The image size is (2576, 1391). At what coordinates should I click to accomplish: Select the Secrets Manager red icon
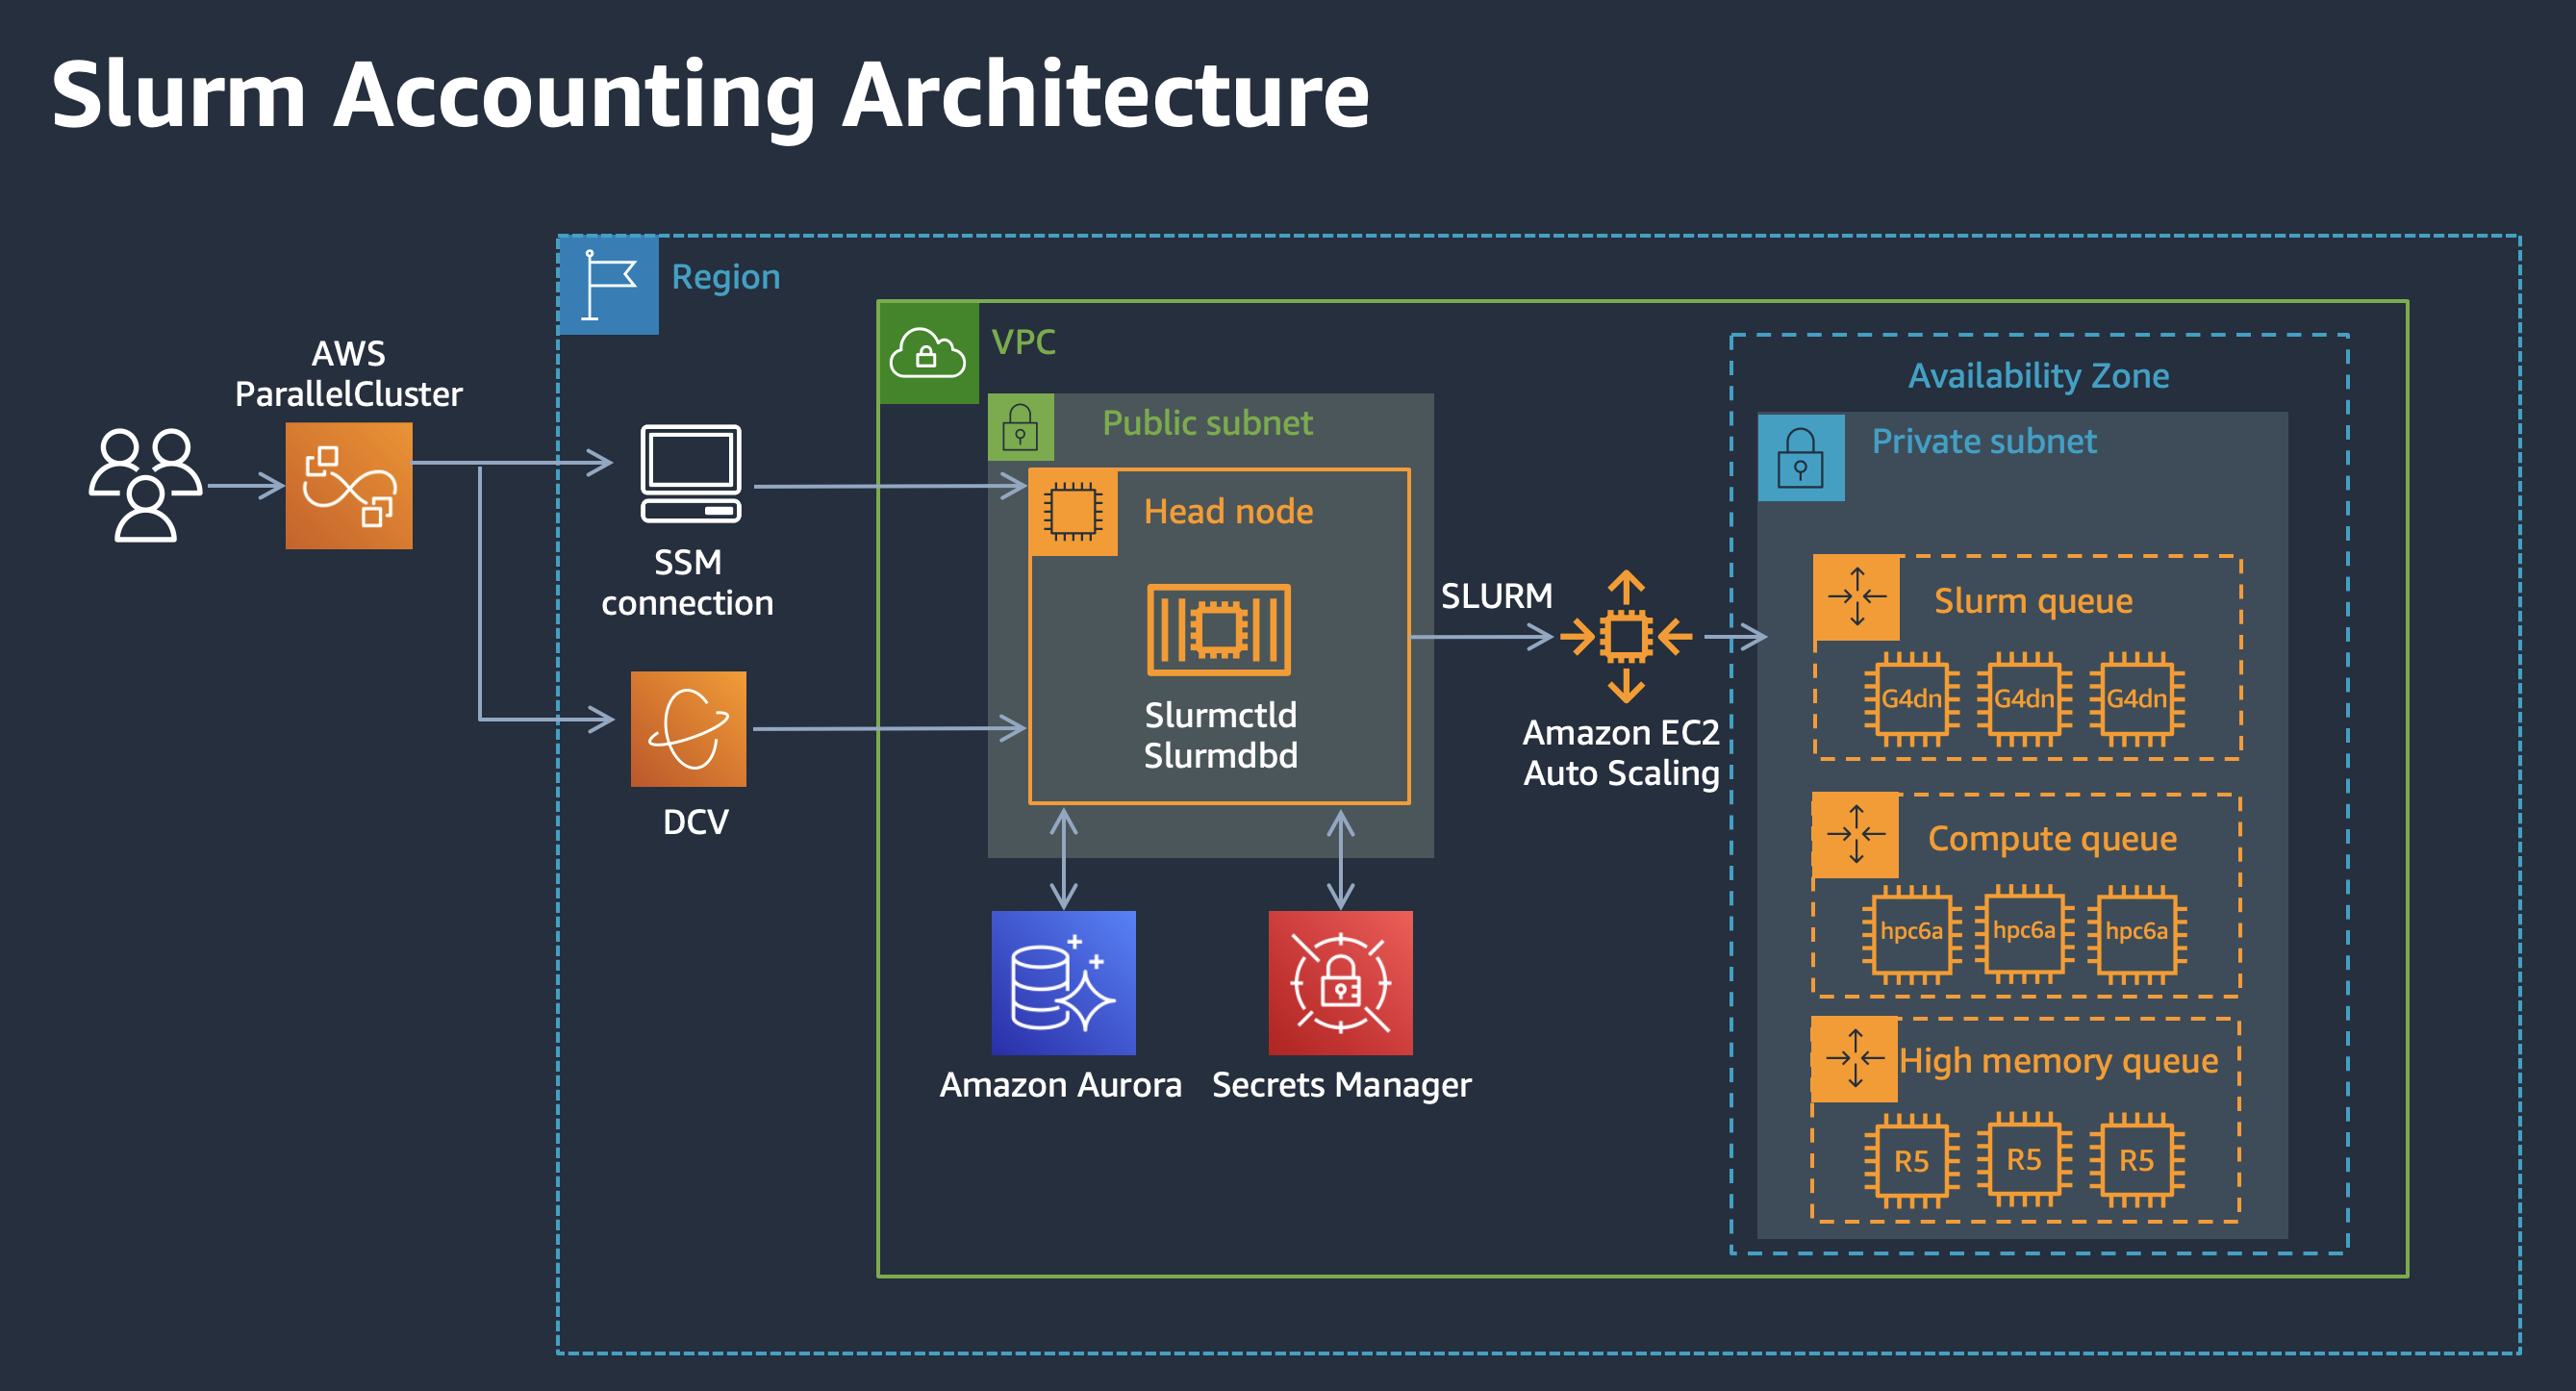(1341, 983)
